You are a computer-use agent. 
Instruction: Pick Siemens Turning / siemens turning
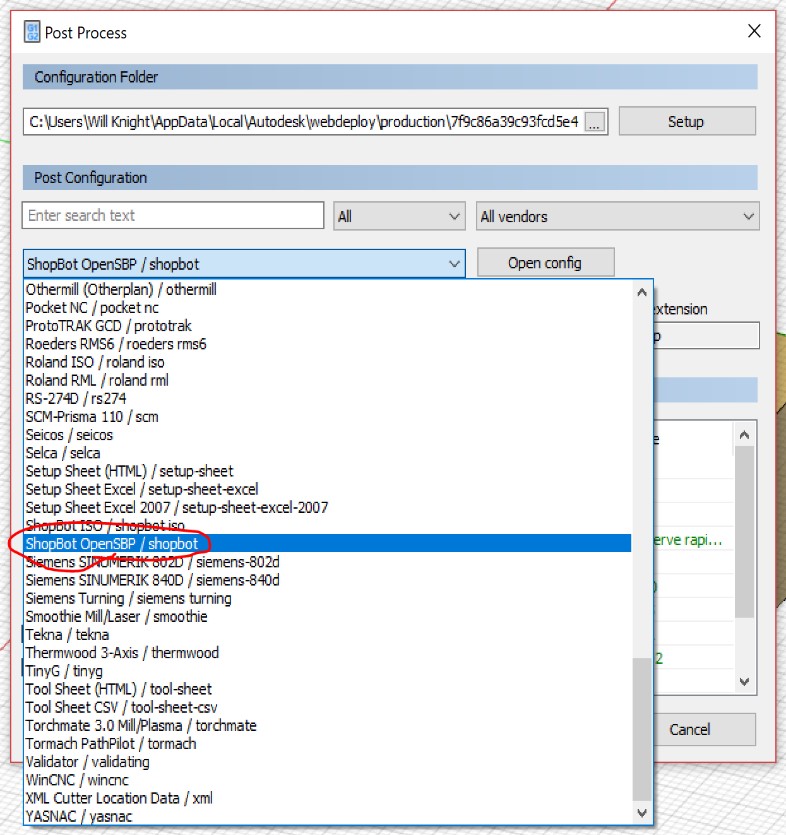point(328,598)
